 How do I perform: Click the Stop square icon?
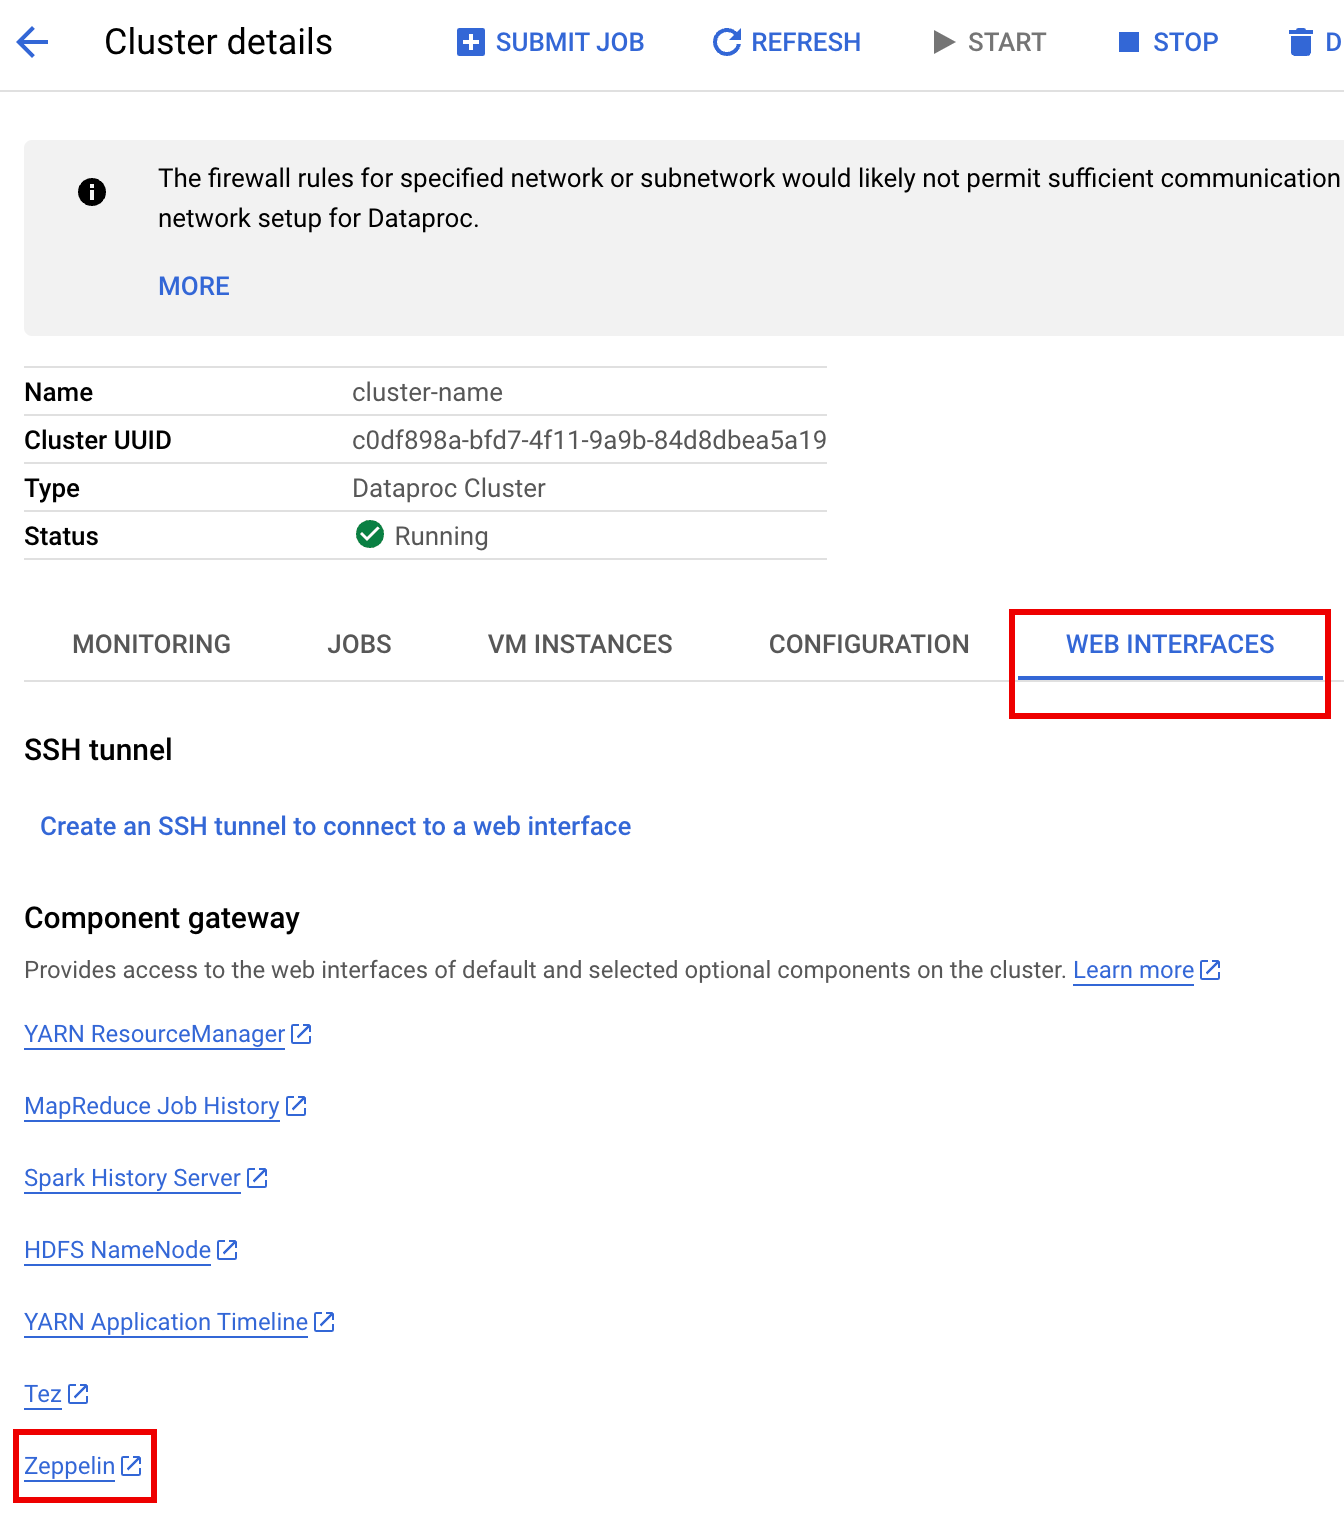pyautogui.click(x=1129, y=42)
